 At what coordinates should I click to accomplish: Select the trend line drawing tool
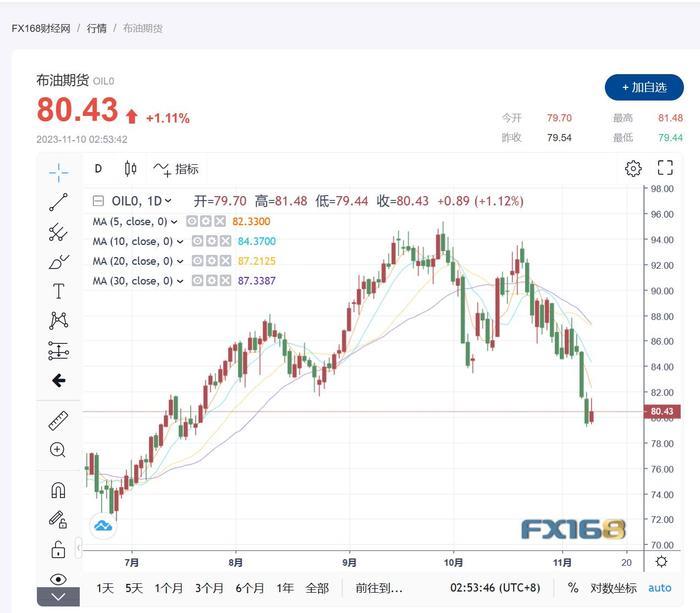click(x=58, y=202)
